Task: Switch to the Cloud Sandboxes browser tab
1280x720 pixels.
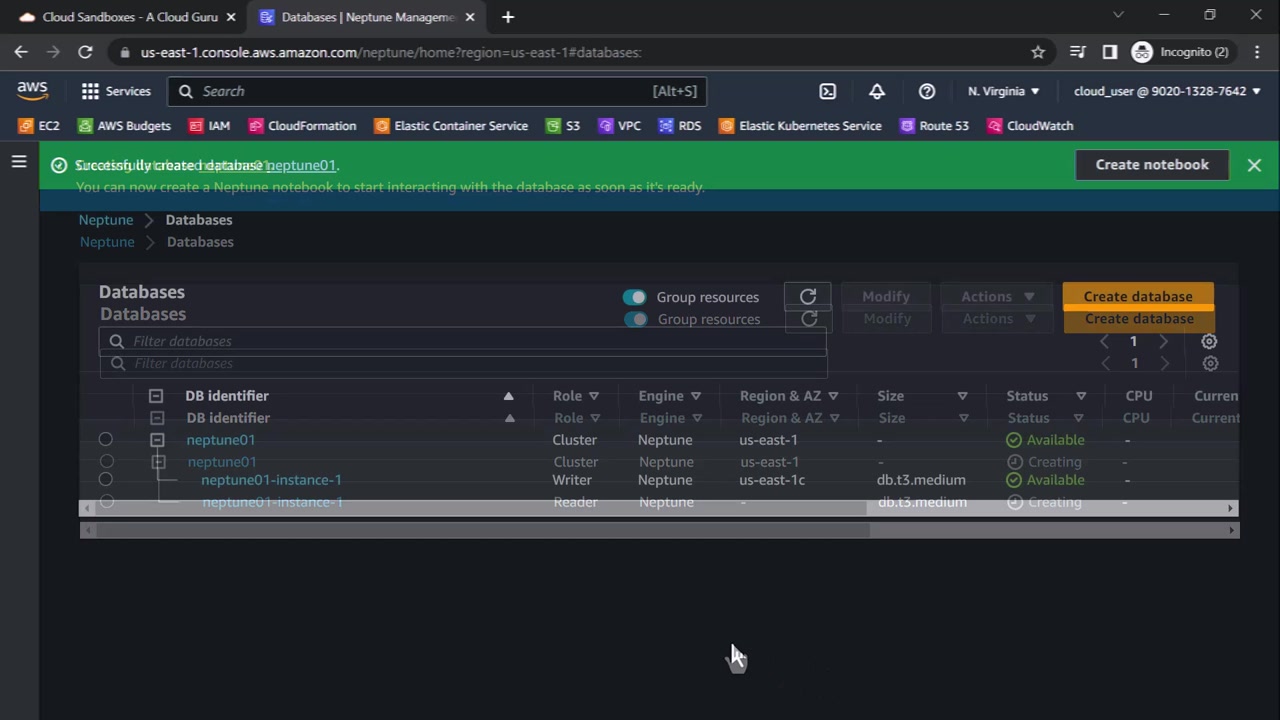Action: click(x=129, y=17)
